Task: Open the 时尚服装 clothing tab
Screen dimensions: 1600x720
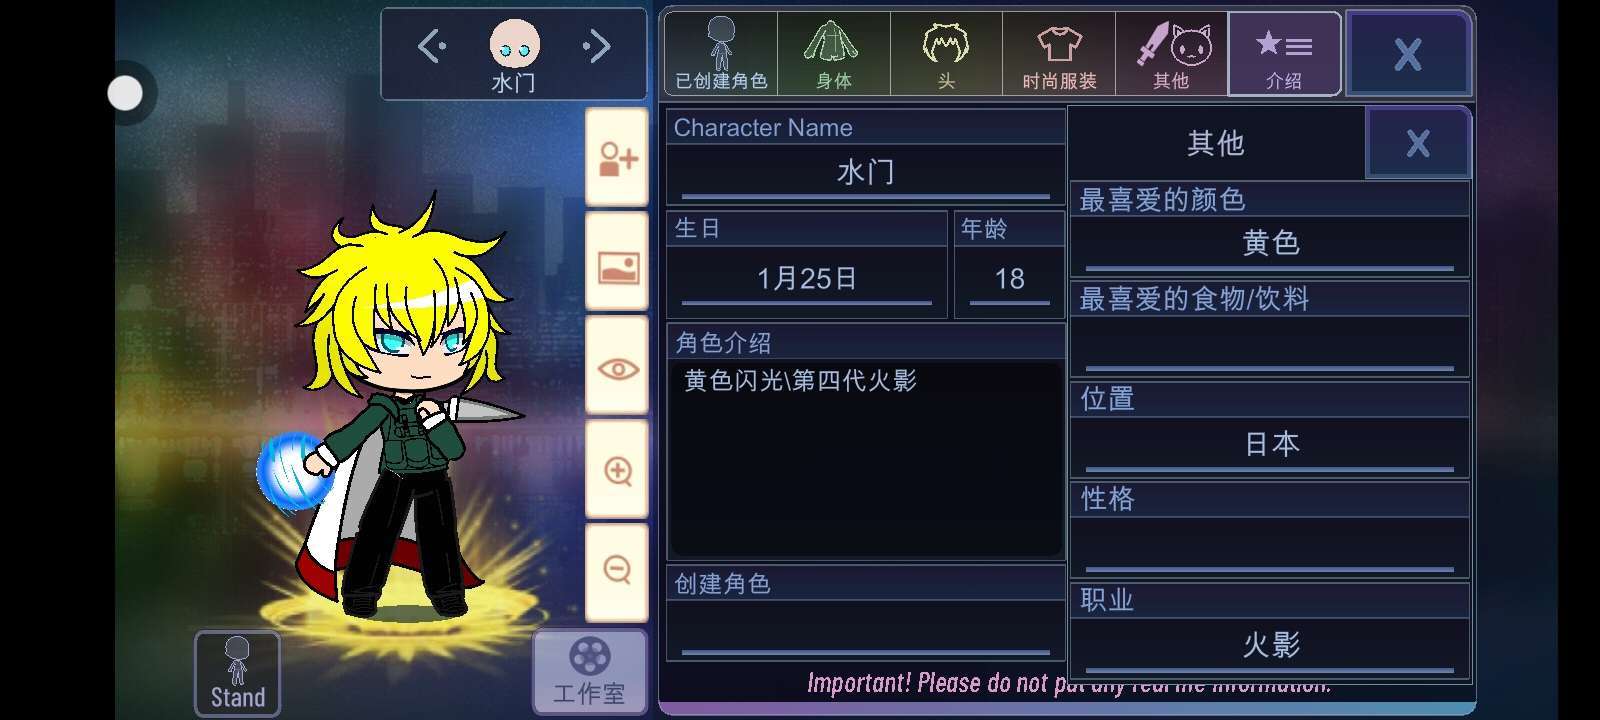Action: pyautogui.click(x=1059, y=54)
